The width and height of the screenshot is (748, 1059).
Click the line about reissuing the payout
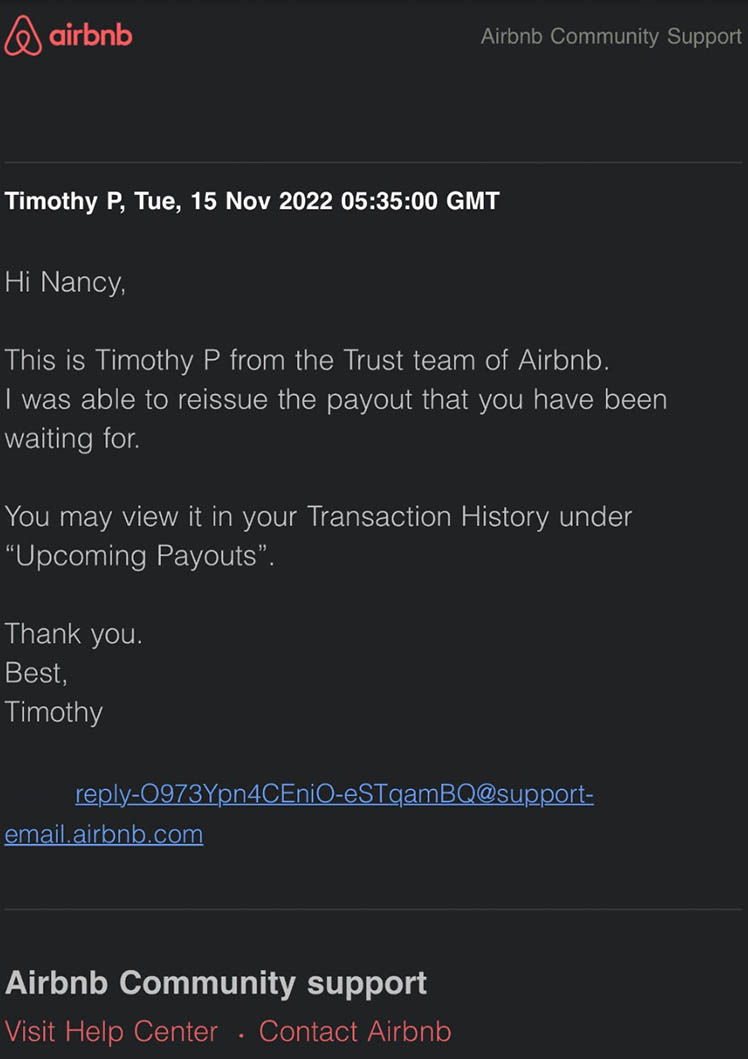336,399
